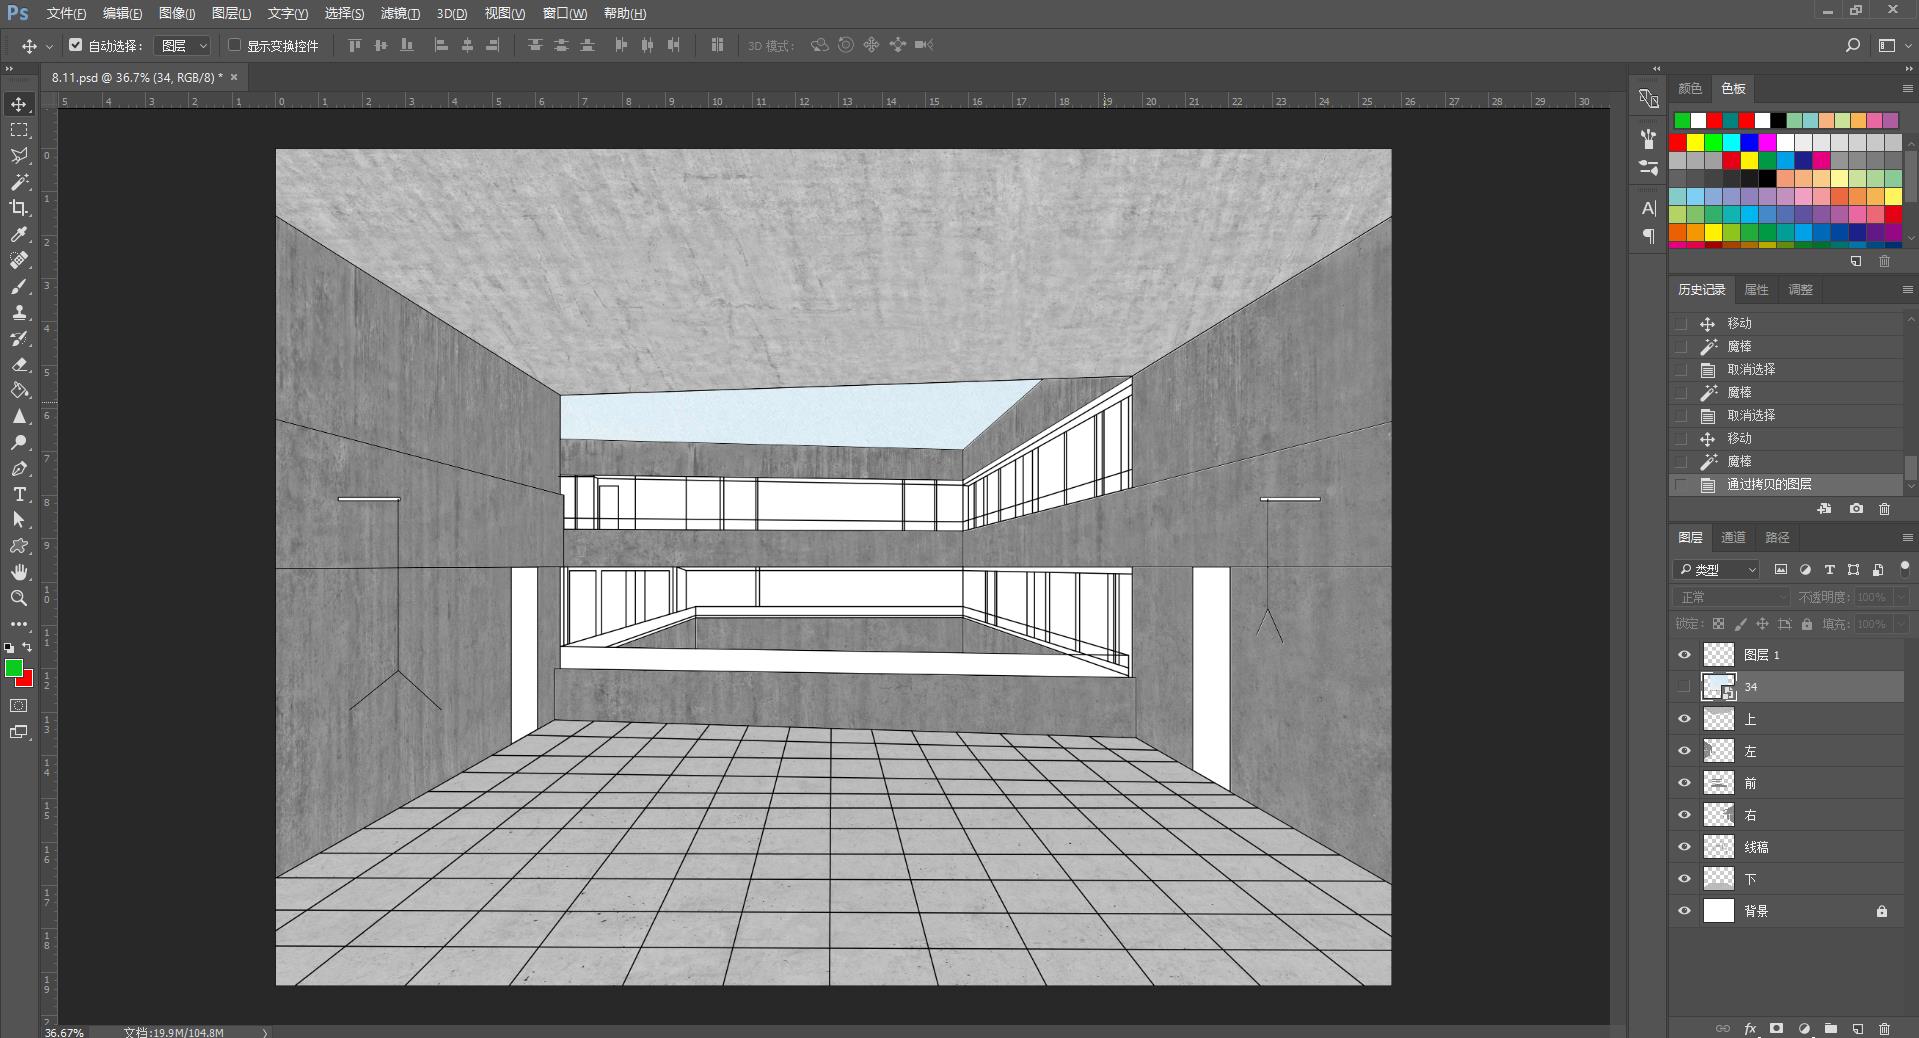Select the Path Selection tool
Screen dimensions: 1919x1038
pos(19,520)
